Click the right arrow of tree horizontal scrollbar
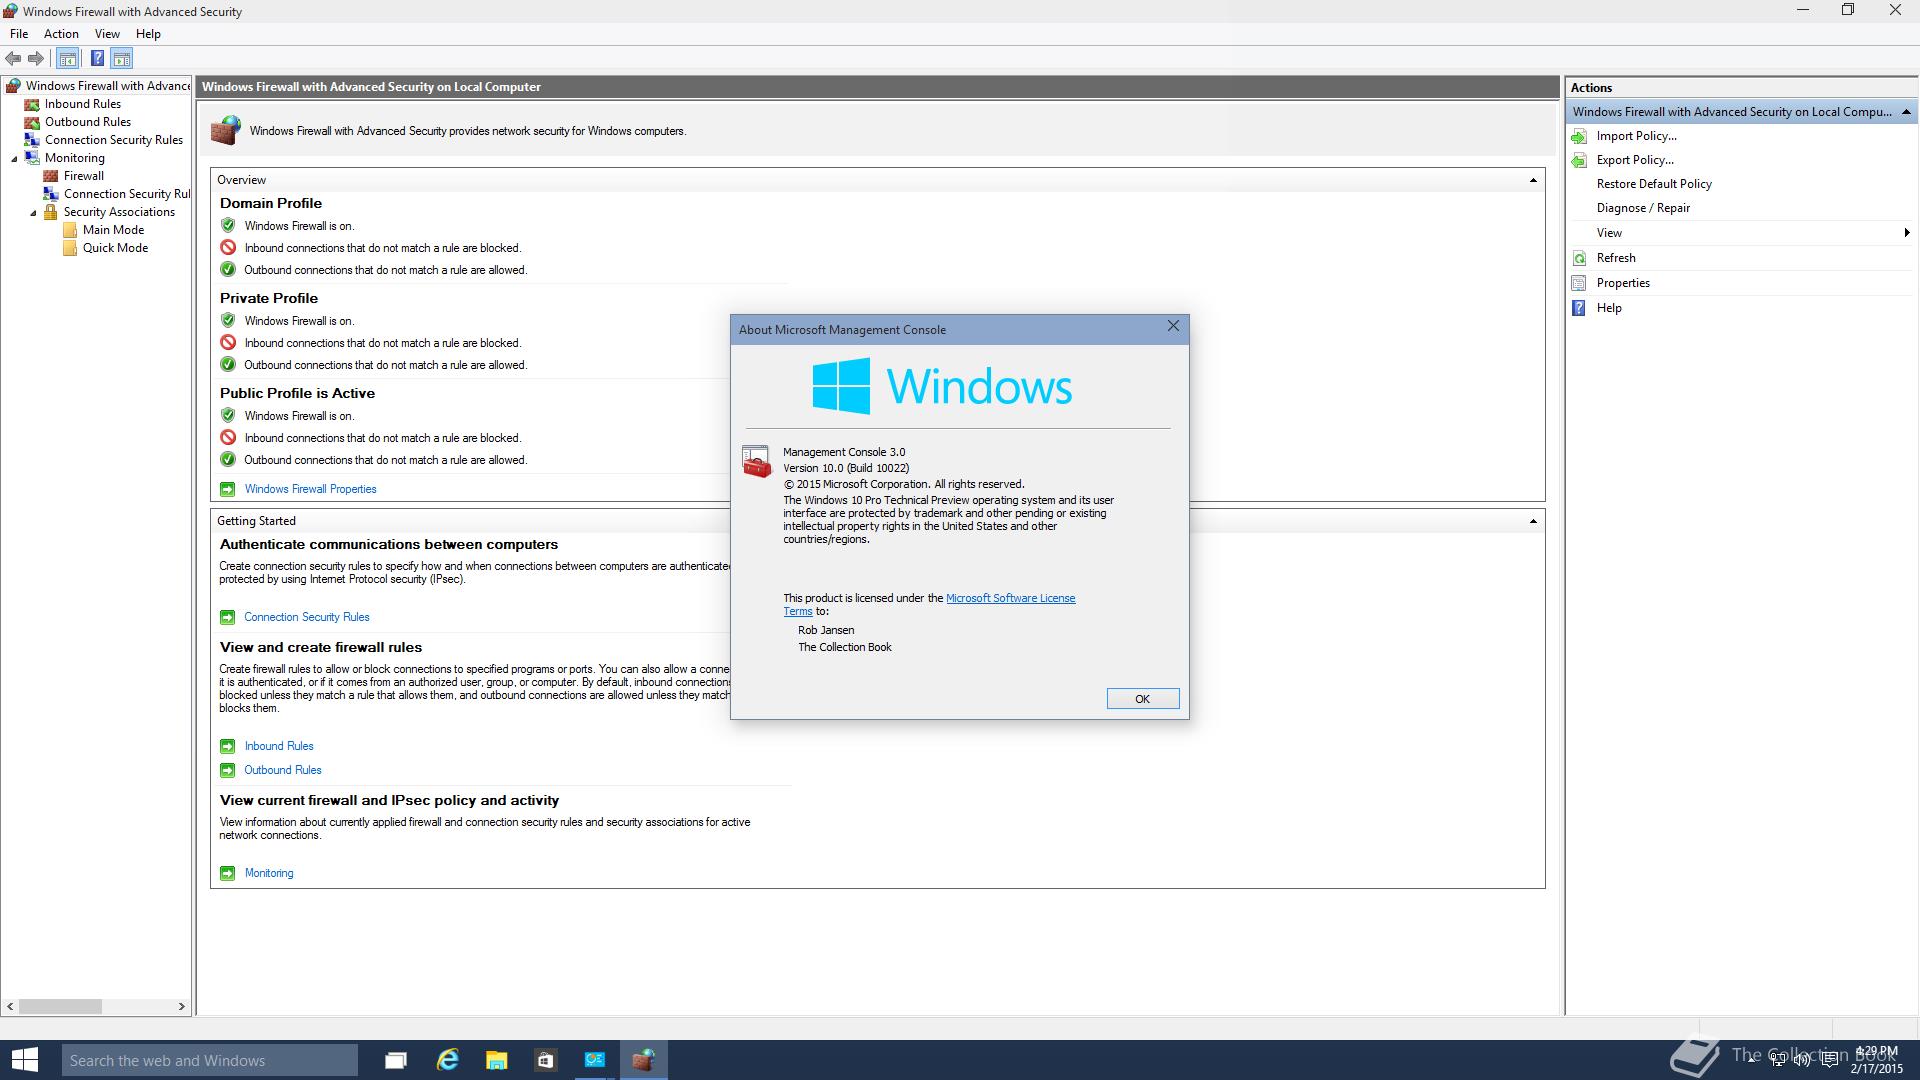 182,1007
